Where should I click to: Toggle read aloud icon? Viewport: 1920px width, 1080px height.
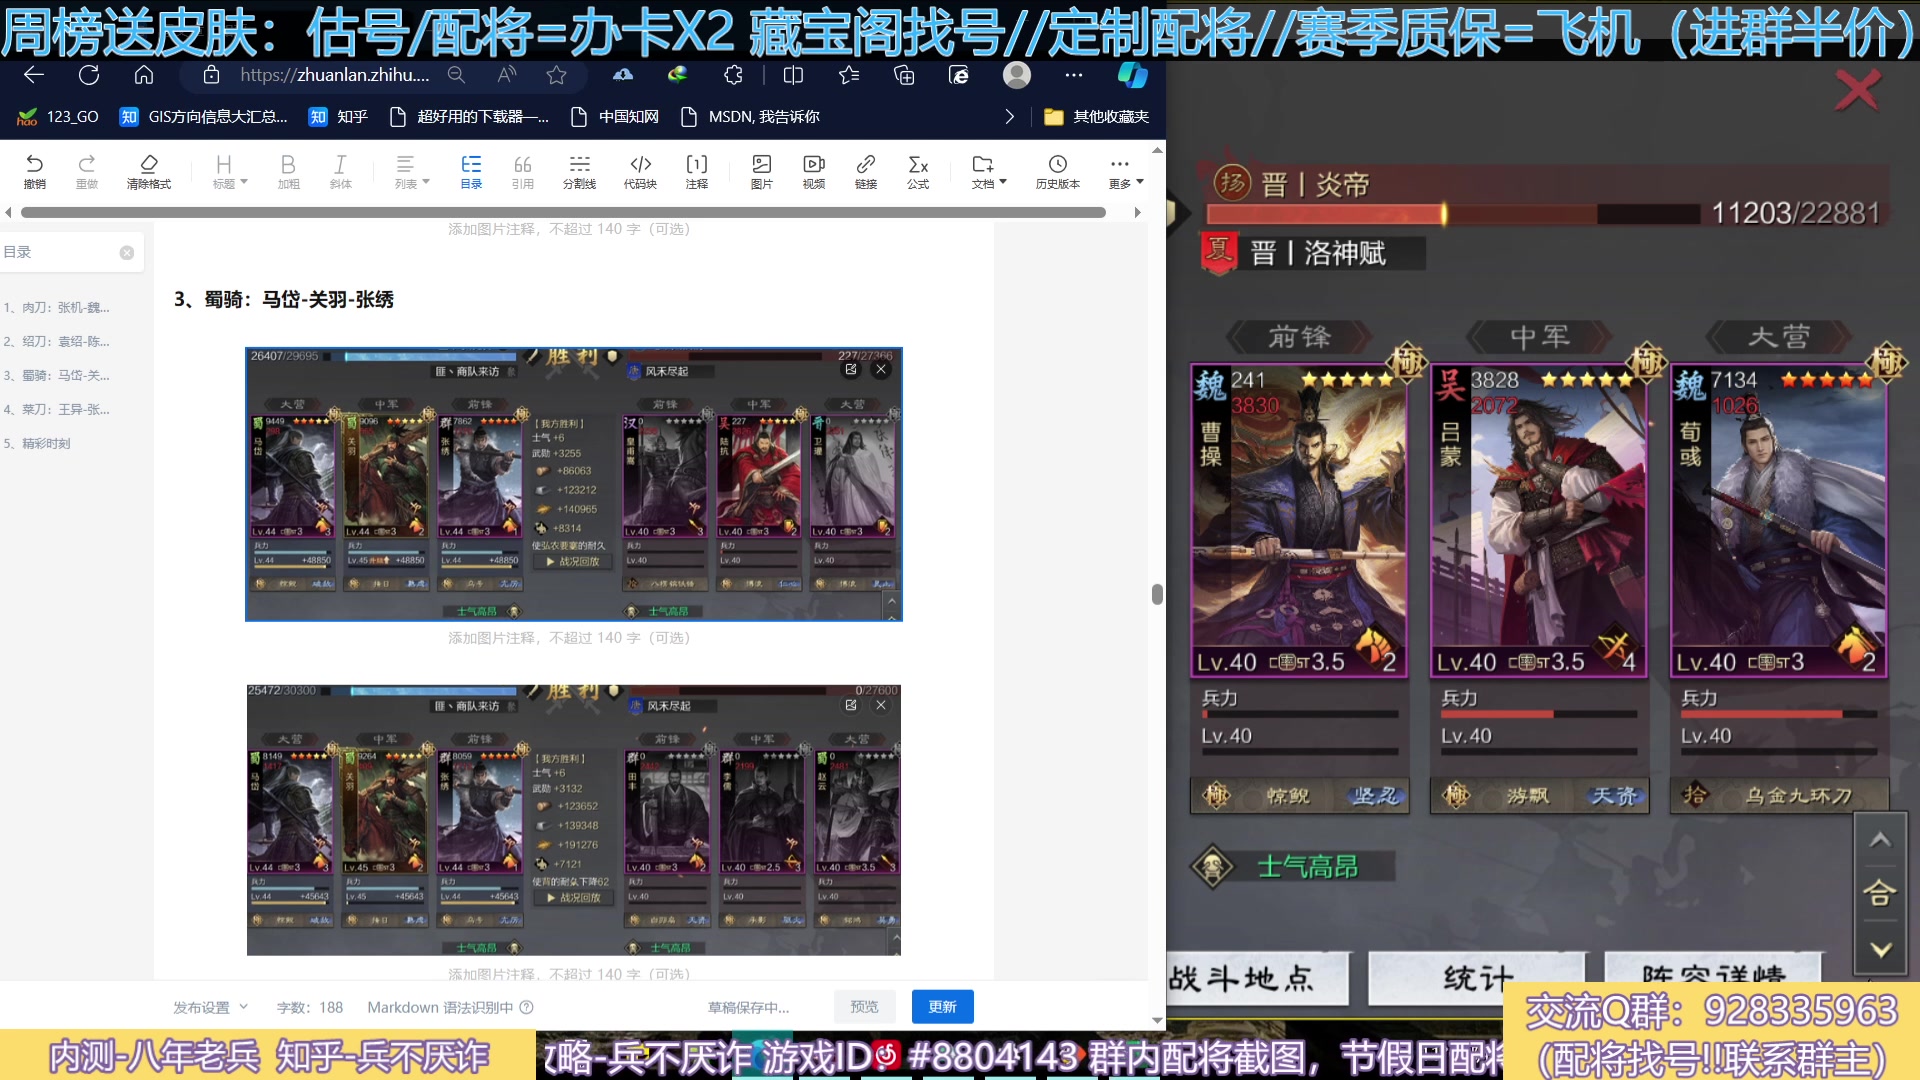pos(507,75)
